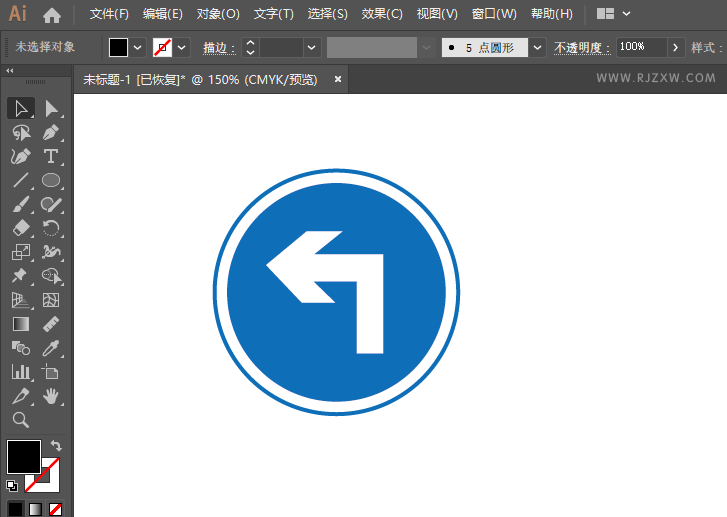The image size is (727, 517).
Task: Choose the Perspective Grid tool
Action: click(x=20, y=300)
